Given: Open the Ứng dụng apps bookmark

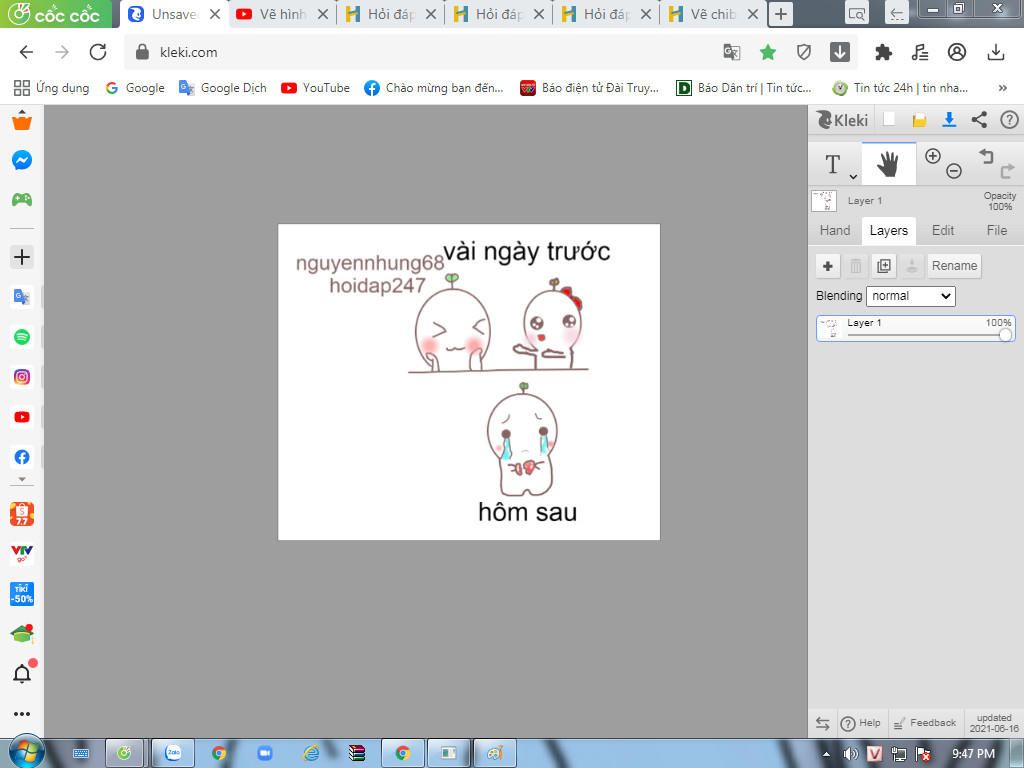Looking at the screenshot, I should (52, 88).
